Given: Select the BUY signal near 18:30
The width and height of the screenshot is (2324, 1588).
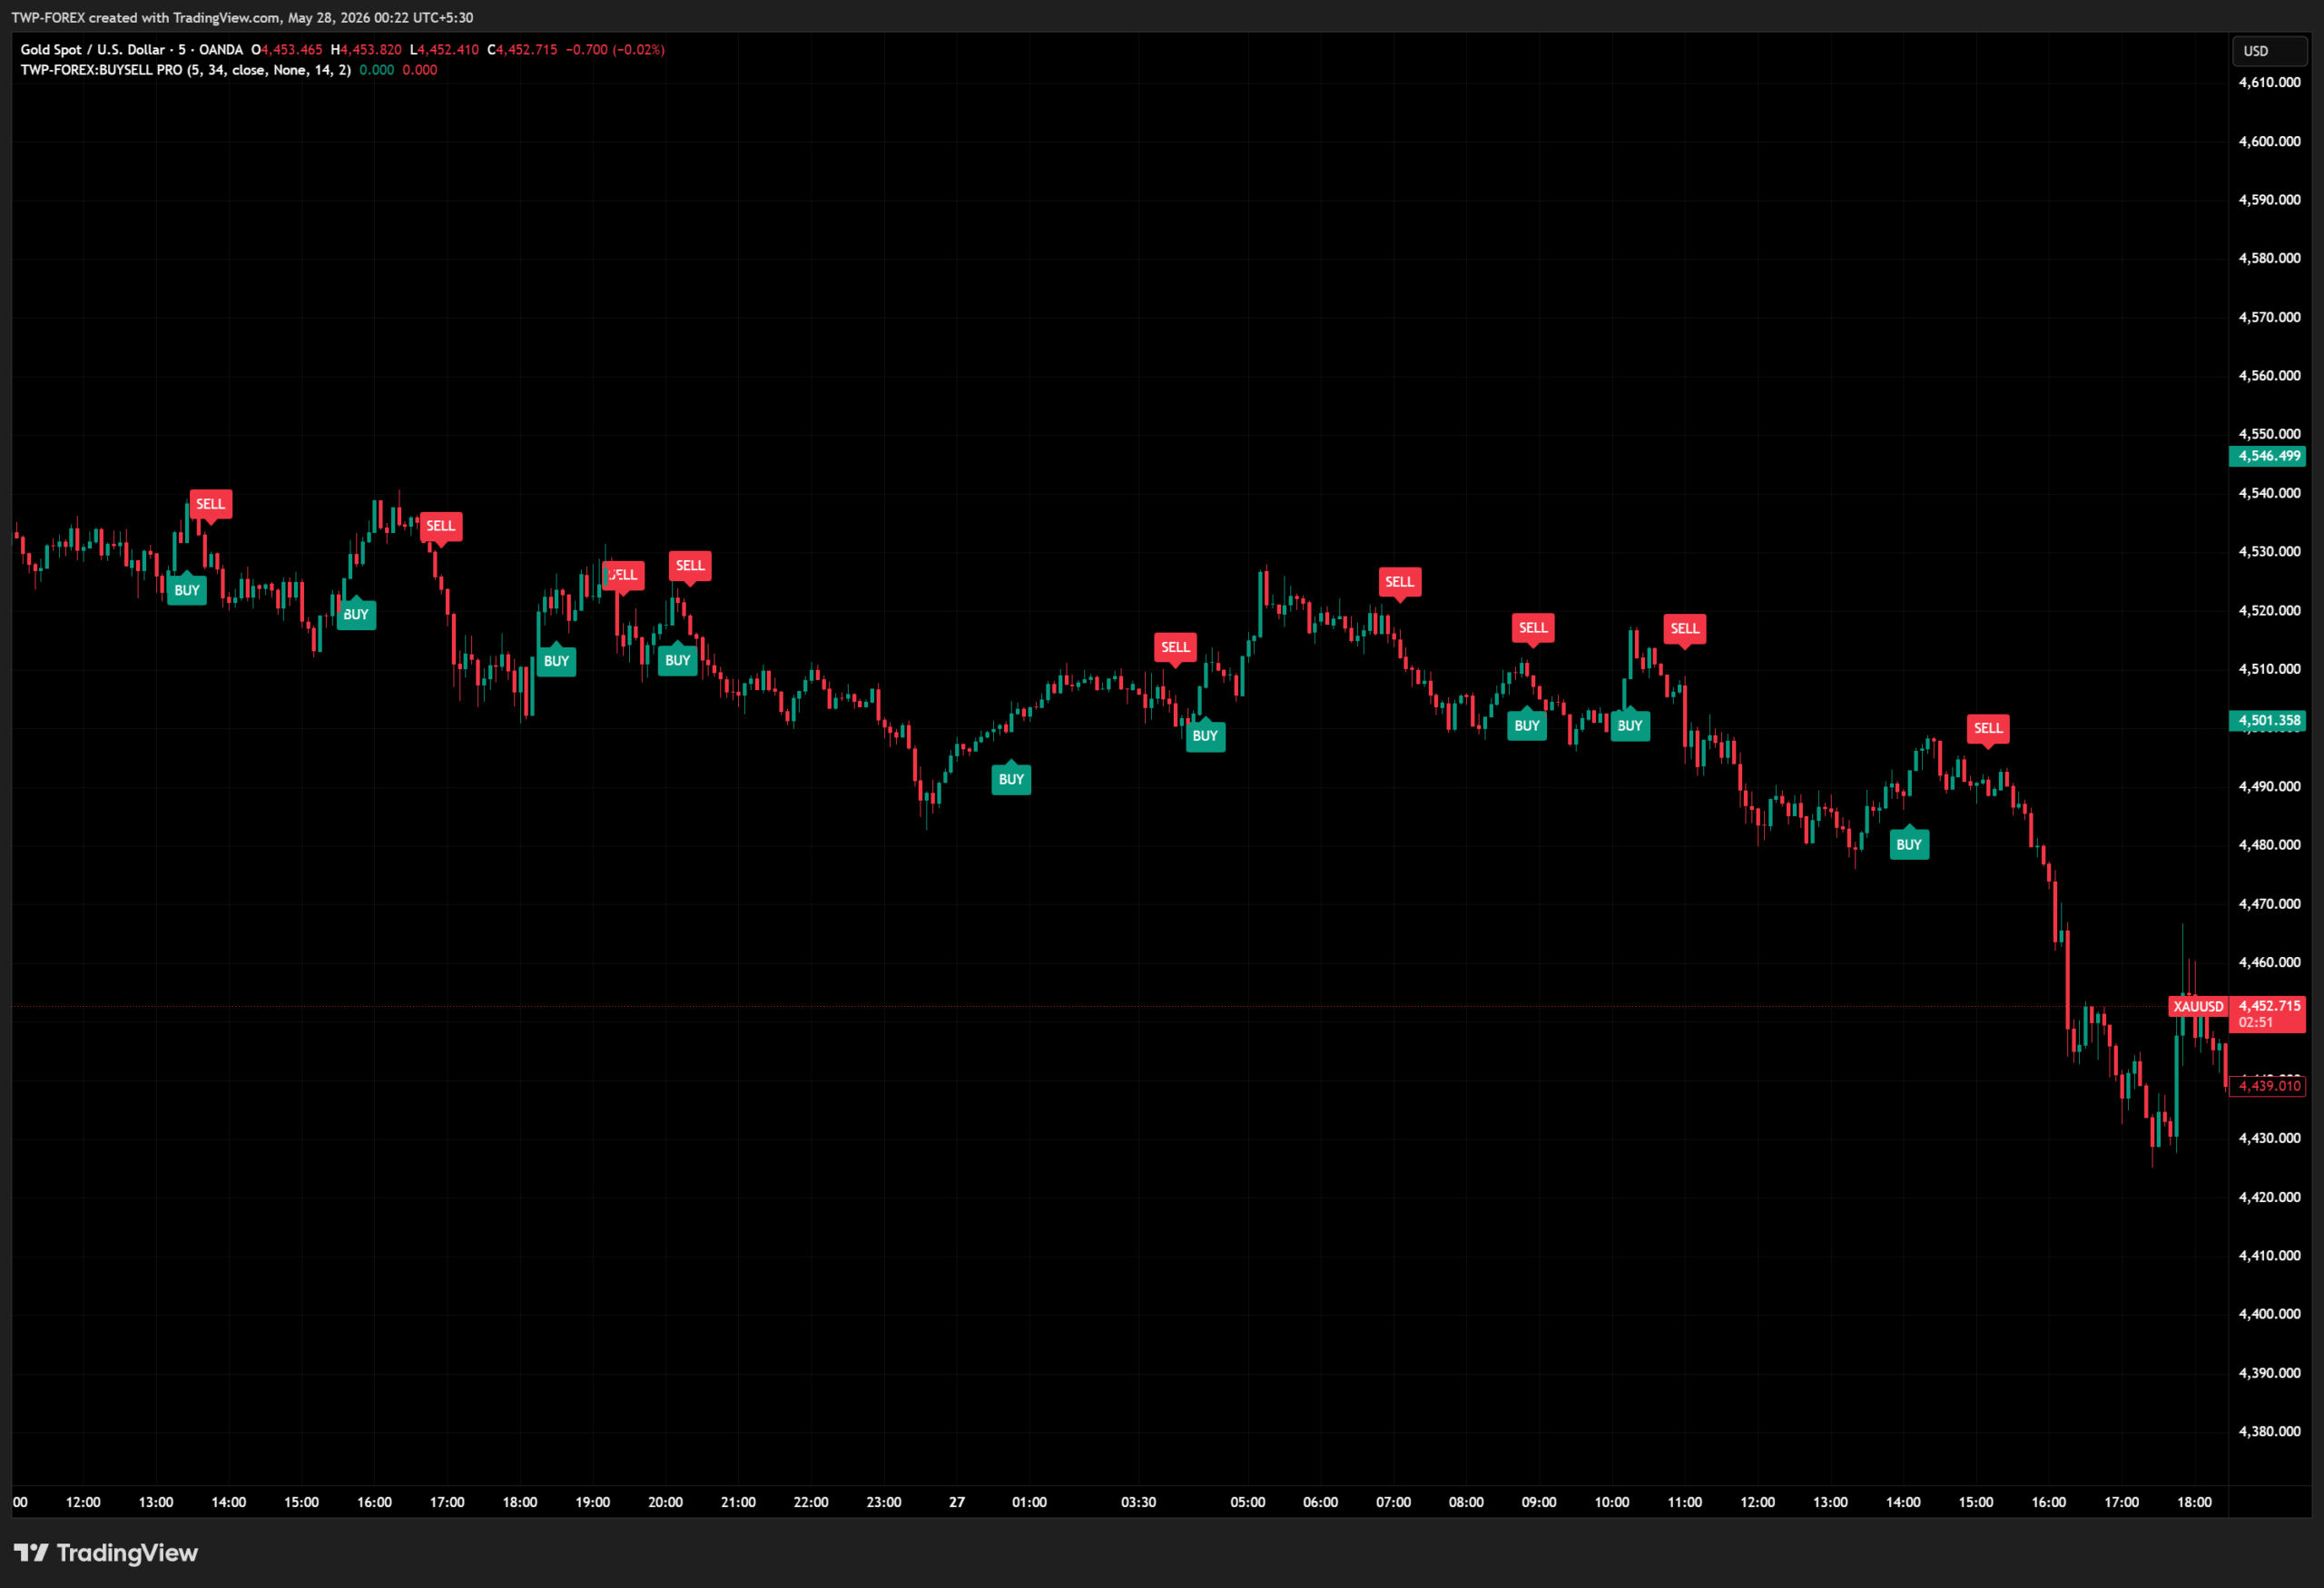Looking at the screenshot, I should 556,661.
